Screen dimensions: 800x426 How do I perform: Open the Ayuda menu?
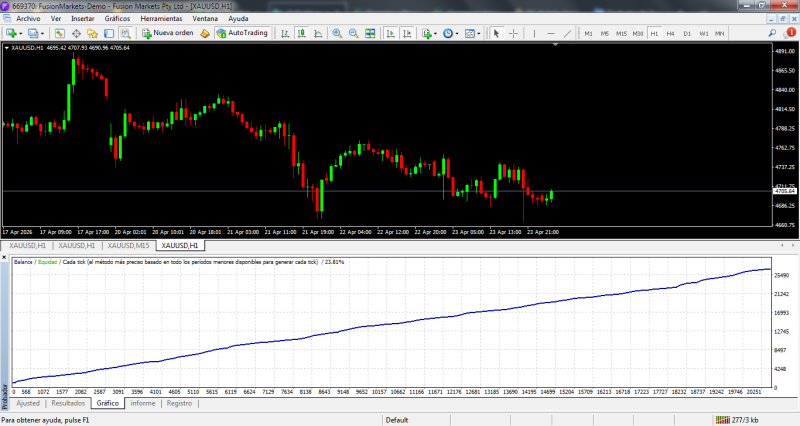(238, 18)
